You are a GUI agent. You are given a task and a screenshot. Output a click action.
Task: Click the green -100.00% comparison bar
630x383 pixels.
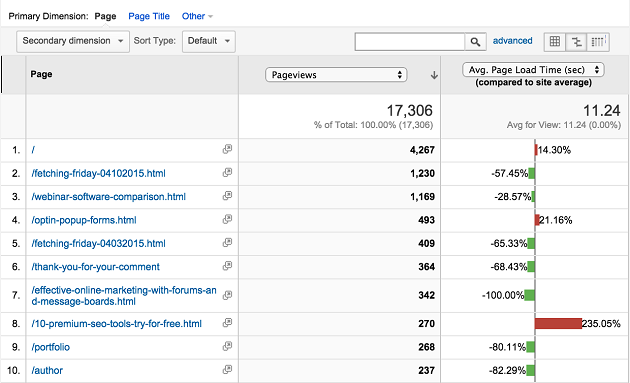[x=529, y=295]
